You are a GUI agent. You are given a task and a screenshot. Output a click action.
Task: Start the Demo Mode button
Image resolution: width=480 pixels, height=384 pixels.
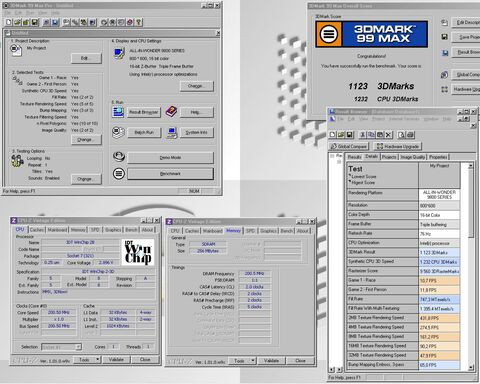tap(170, 157)
